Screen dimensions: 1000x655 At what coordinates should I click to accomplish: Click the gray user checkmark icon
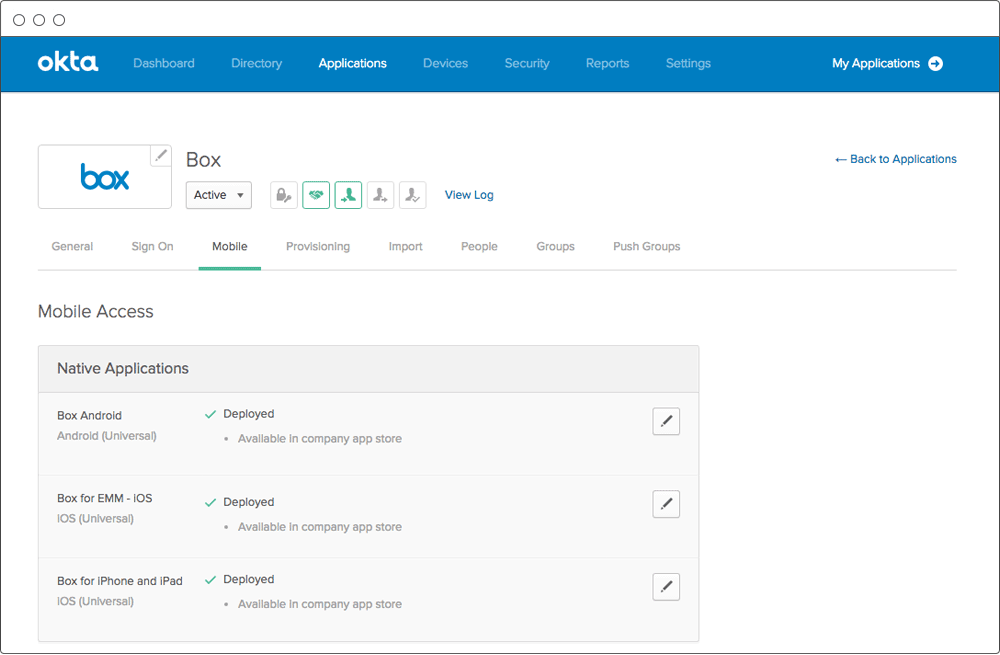[412, 195]
